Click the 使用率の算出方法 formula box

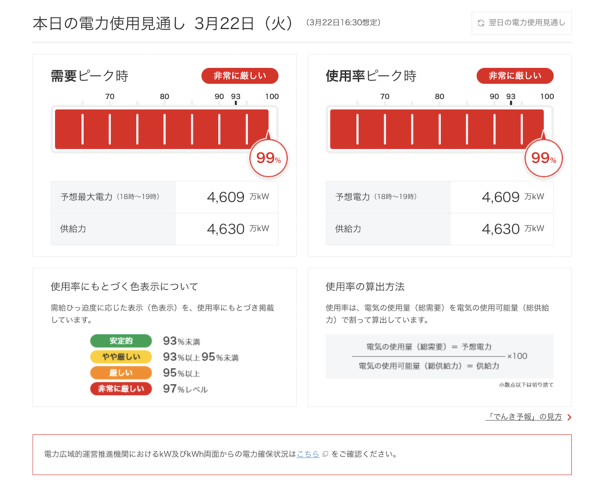click(439, 356)
